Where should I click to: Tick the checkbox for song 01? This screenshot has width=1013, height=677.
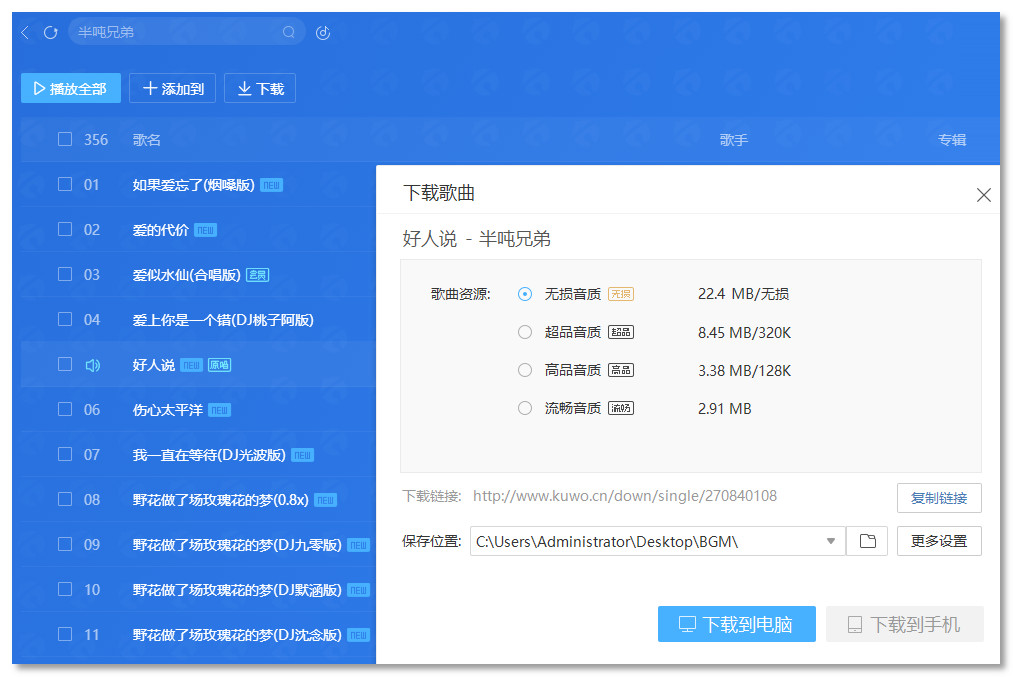(x=65, y=184)
